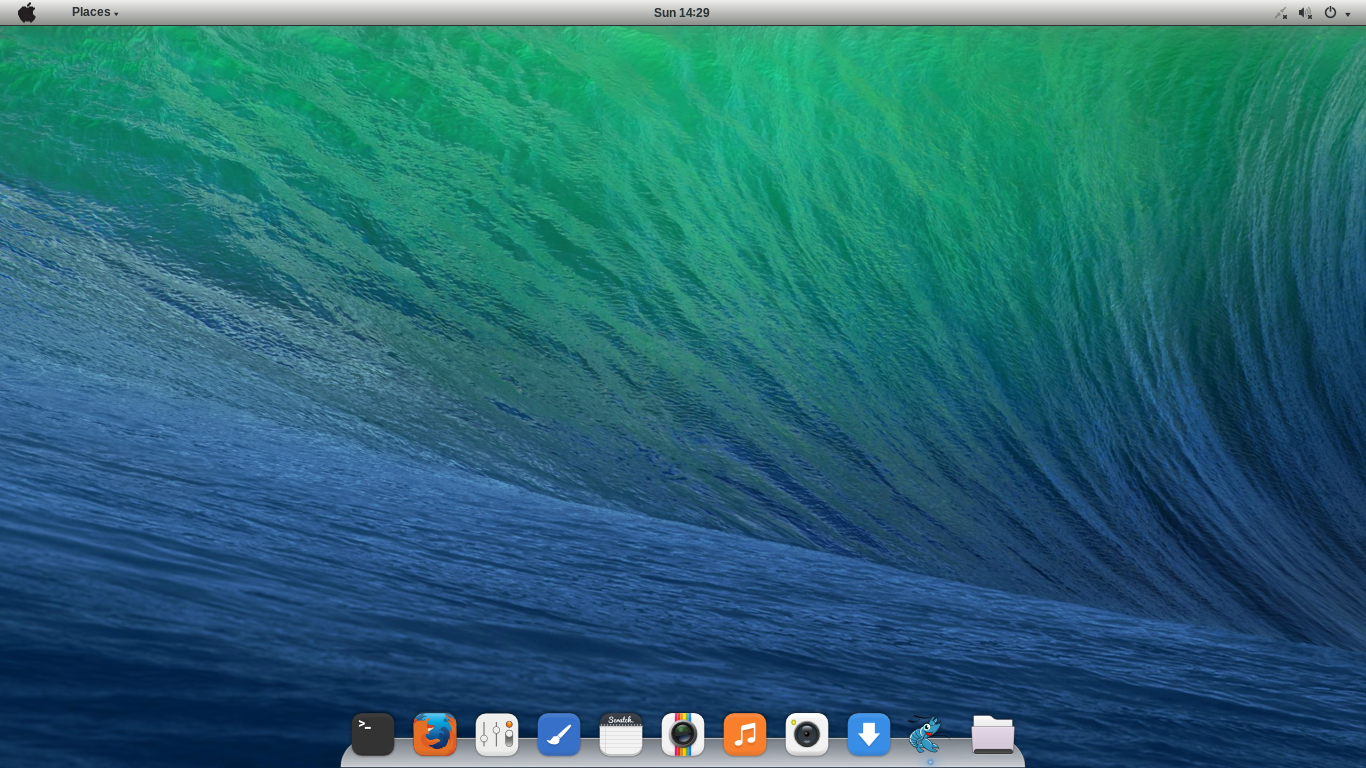Launch the blue paintbrush app in dock
Viewport: 1366px width, 768px height.
(559, 734)
